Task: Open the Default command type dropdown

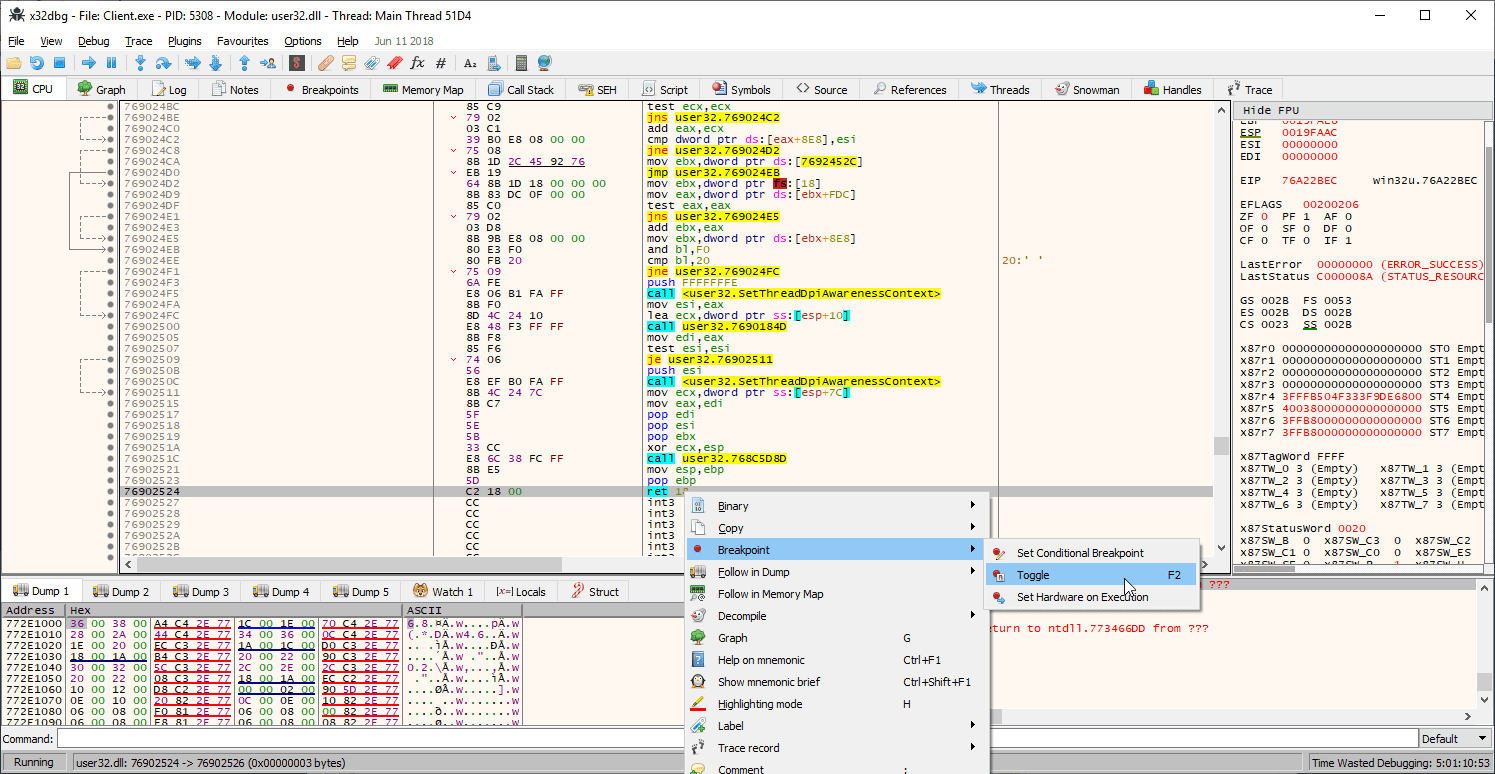Action: (1455, 739)
